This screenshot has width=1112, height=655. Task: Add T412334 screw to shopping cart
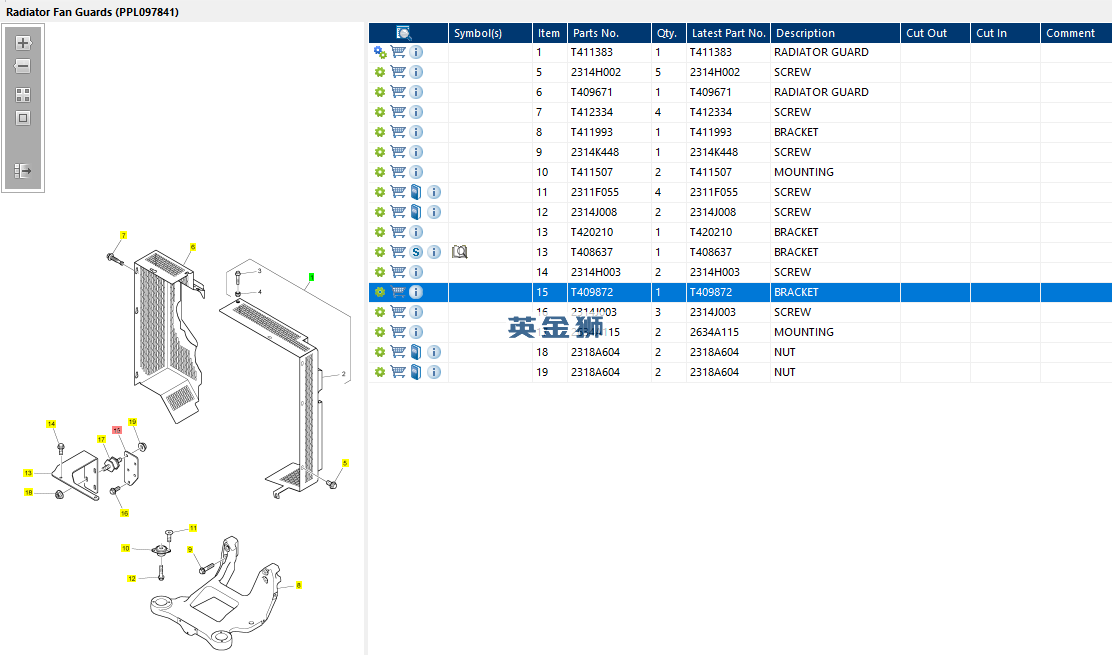[399, 112]
